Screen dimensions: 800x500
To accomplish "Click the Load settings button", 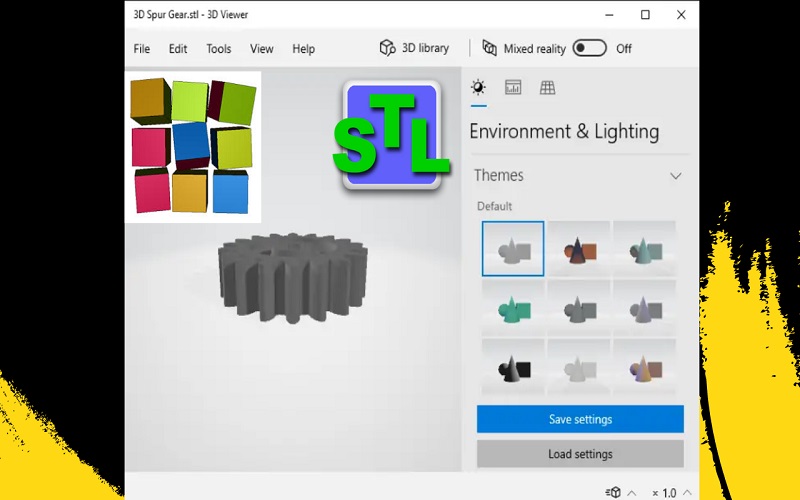I will 580,454.
